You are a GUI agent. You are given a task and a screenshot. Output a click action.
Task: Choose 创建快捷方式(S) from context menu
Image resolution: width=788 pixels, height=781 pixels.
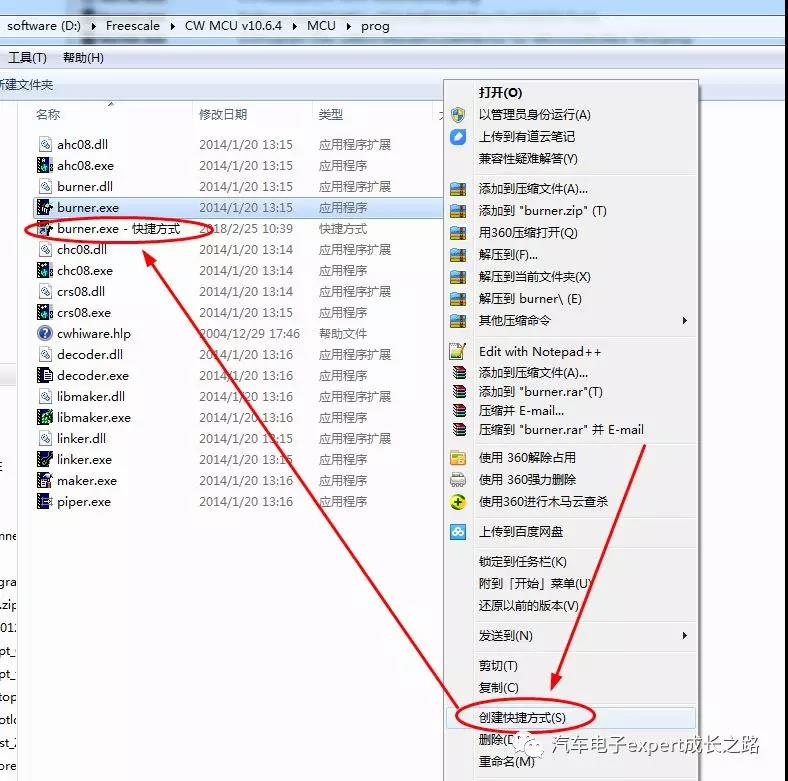[522, 718]
